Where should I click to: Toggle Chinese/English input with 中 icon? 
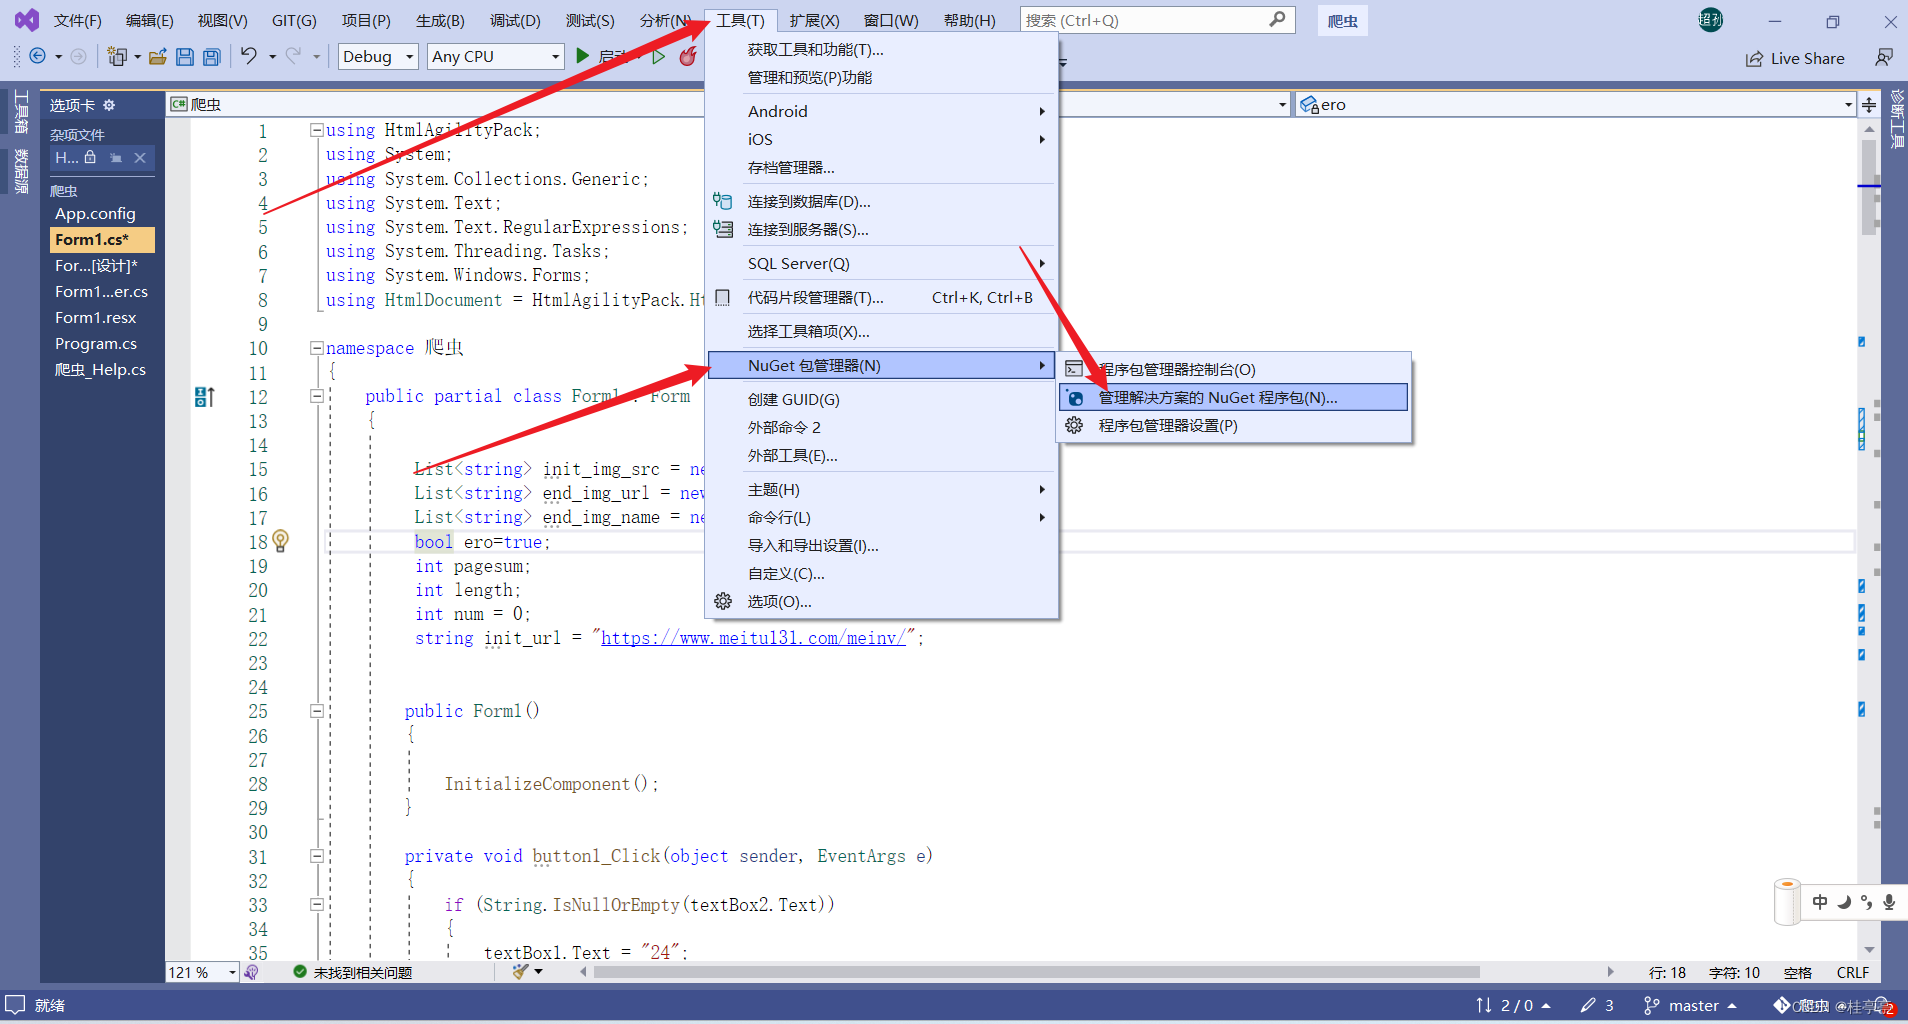click(1818, 901)
